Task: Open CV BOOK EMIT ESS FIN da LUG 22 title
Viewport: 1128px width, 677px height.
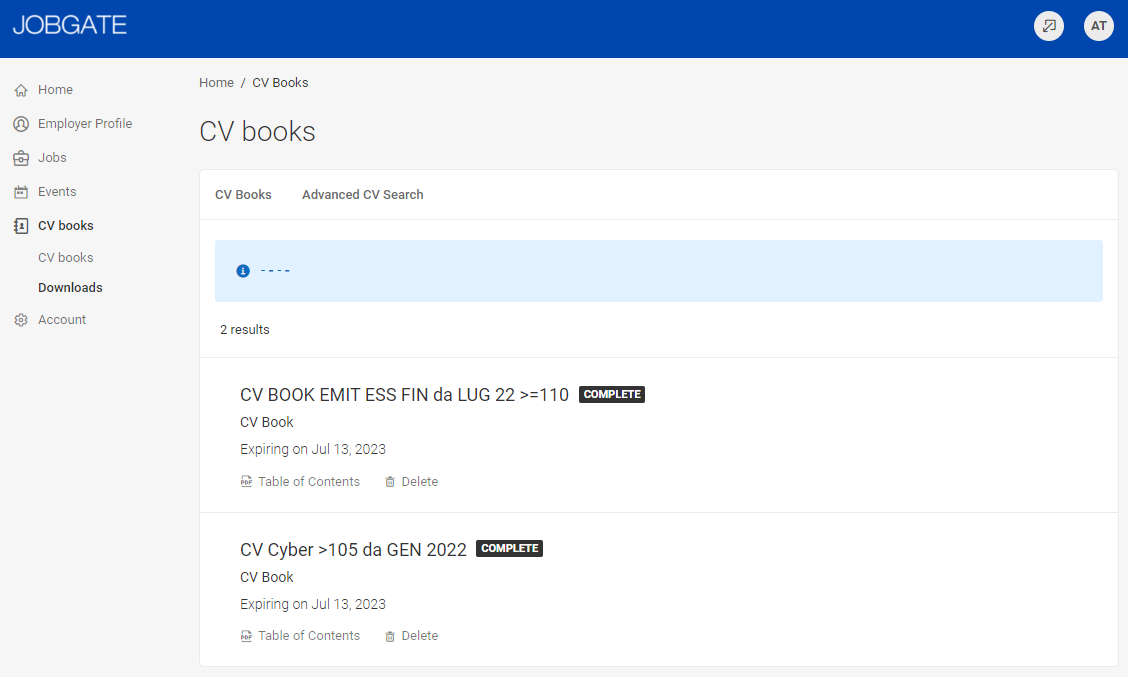Action: tap(404, 395)
